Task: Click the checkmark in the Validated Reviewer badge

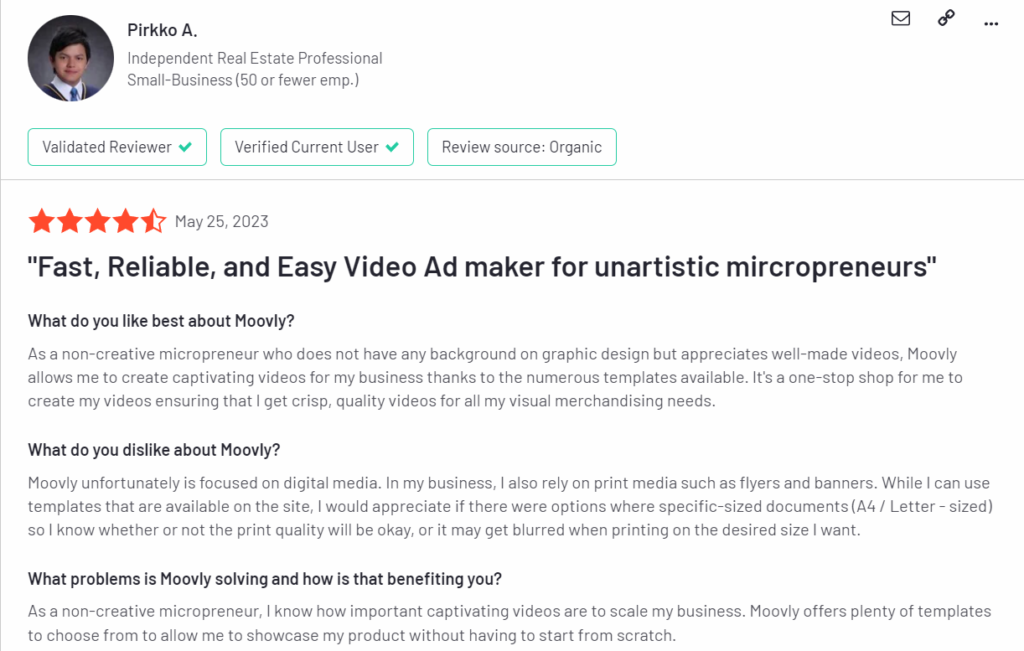Action: click(185, 147)
